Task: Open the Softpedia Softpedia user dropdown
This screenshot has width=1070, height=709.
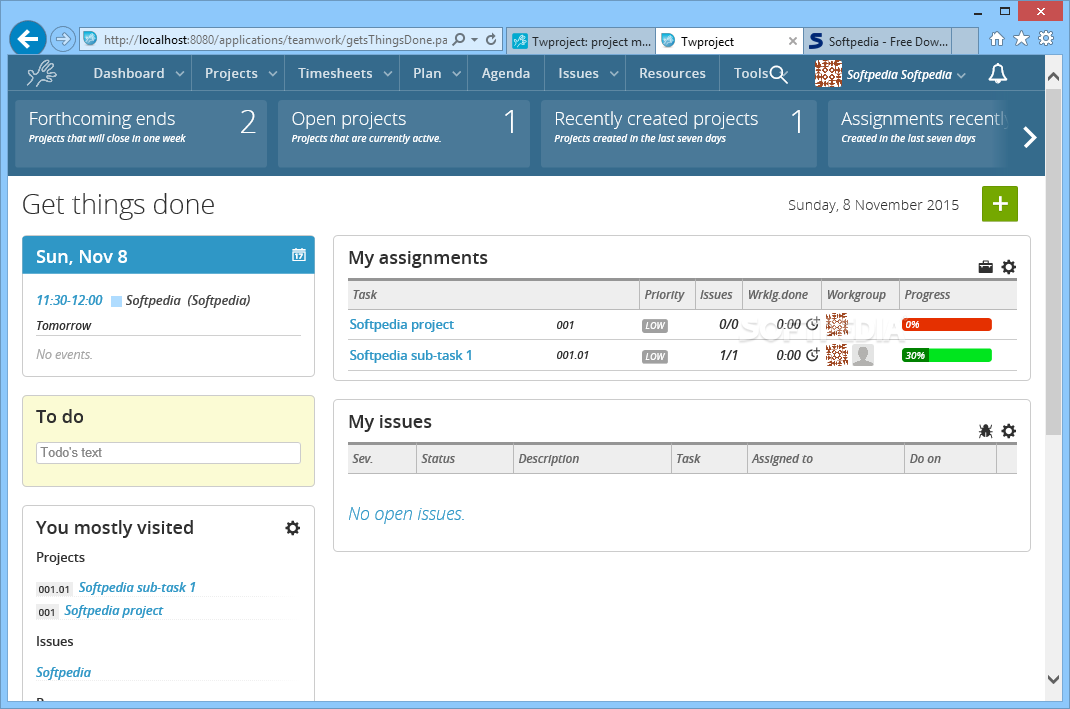Action: (x=906, y=74)
